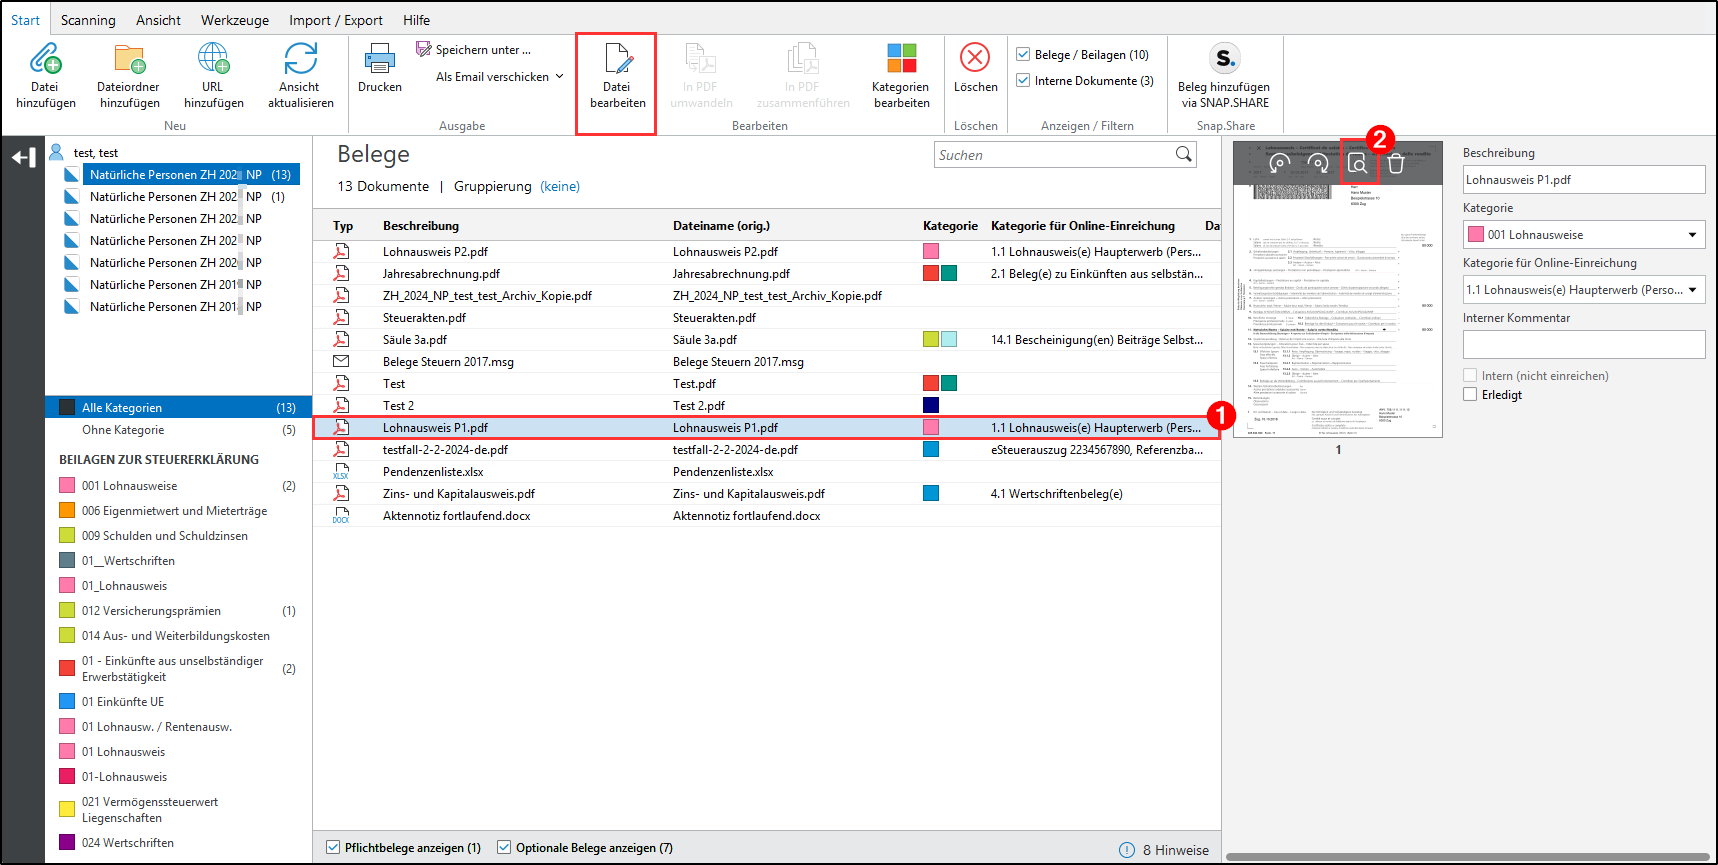Toggle Pflichtbelege anzeigen checkbox
Screen dimensions: 1718x865
[333, 847]
